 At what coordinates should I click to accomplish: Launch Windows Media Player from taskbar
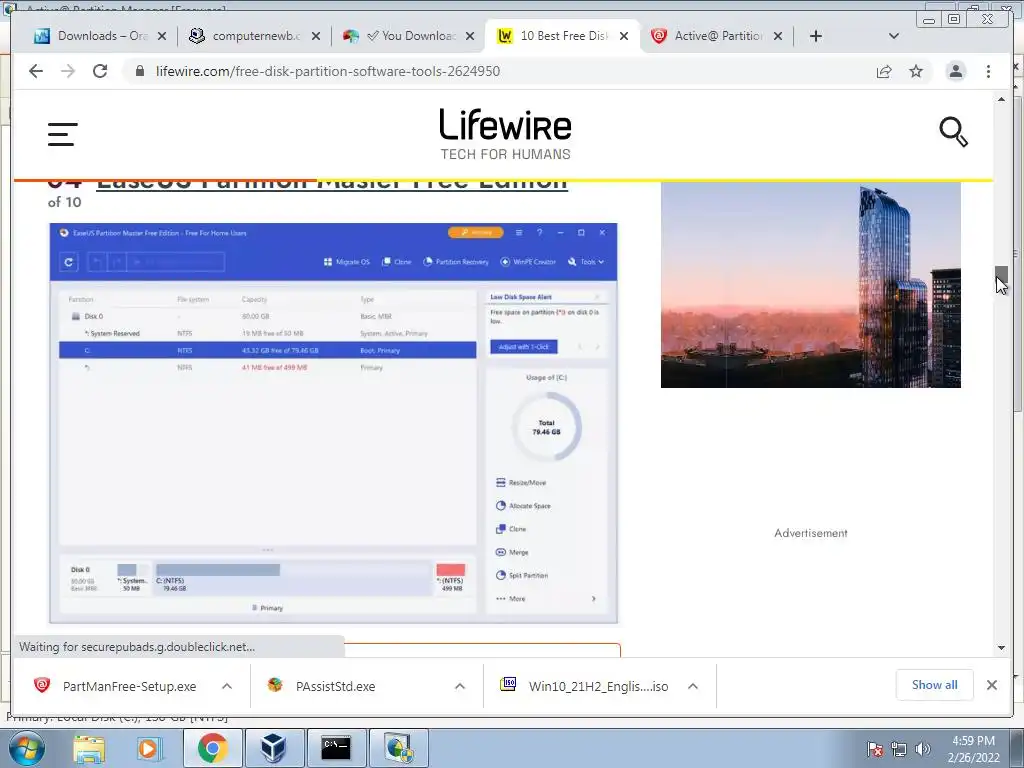(x=148, y=748)
